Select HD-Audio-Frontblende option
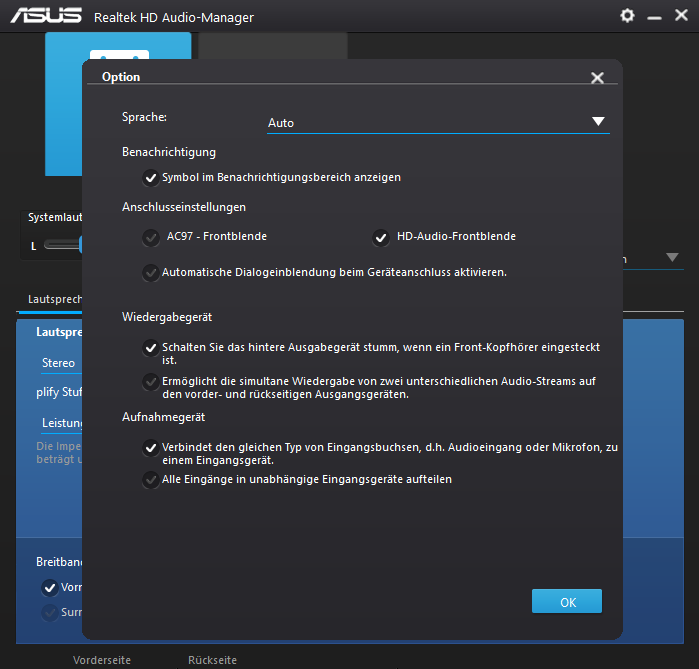Screen dimensions: 699x669 click(381, 238)
